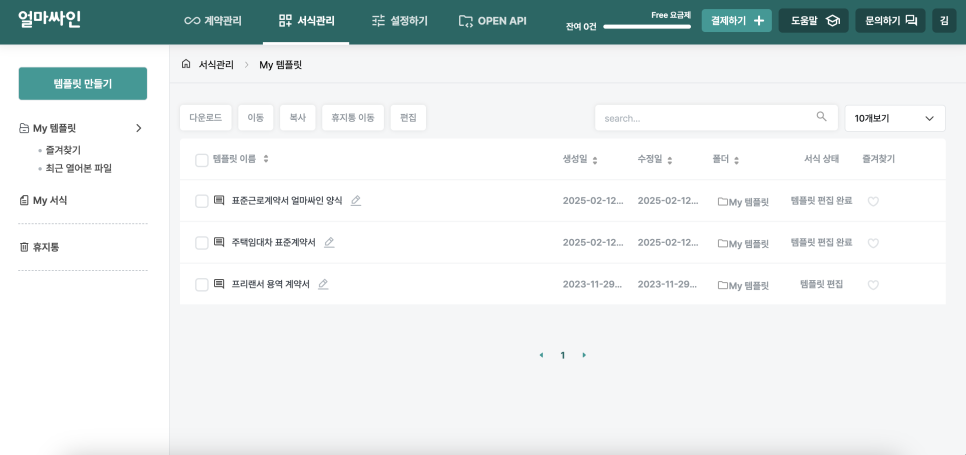
Task: Click the 서식관리 breadcrumb link
Action: (x=216, y=65)
